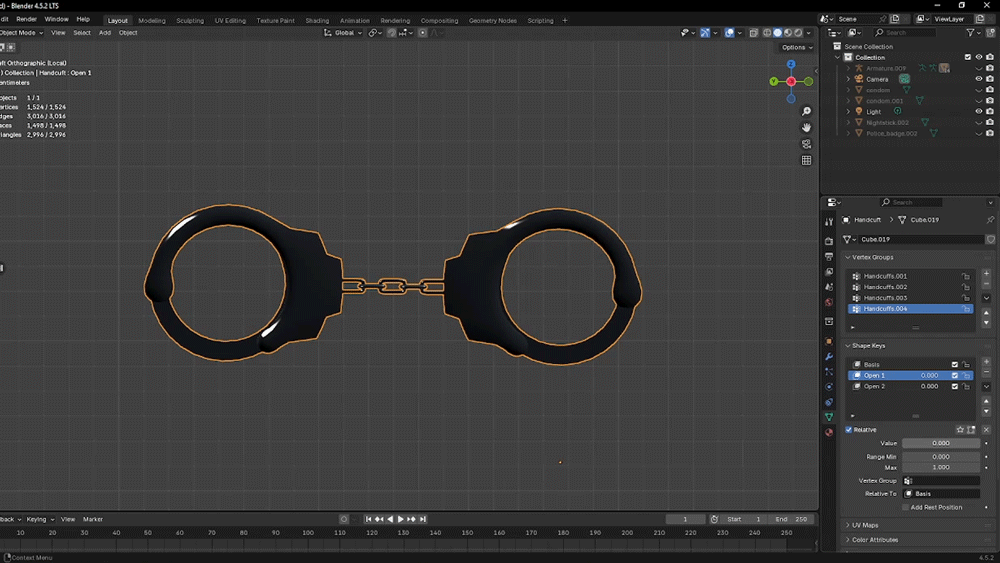This screenshot has width=1000, height=563.
Task: Click the pan hand icon in the viewport
Action: click(807, 128)
